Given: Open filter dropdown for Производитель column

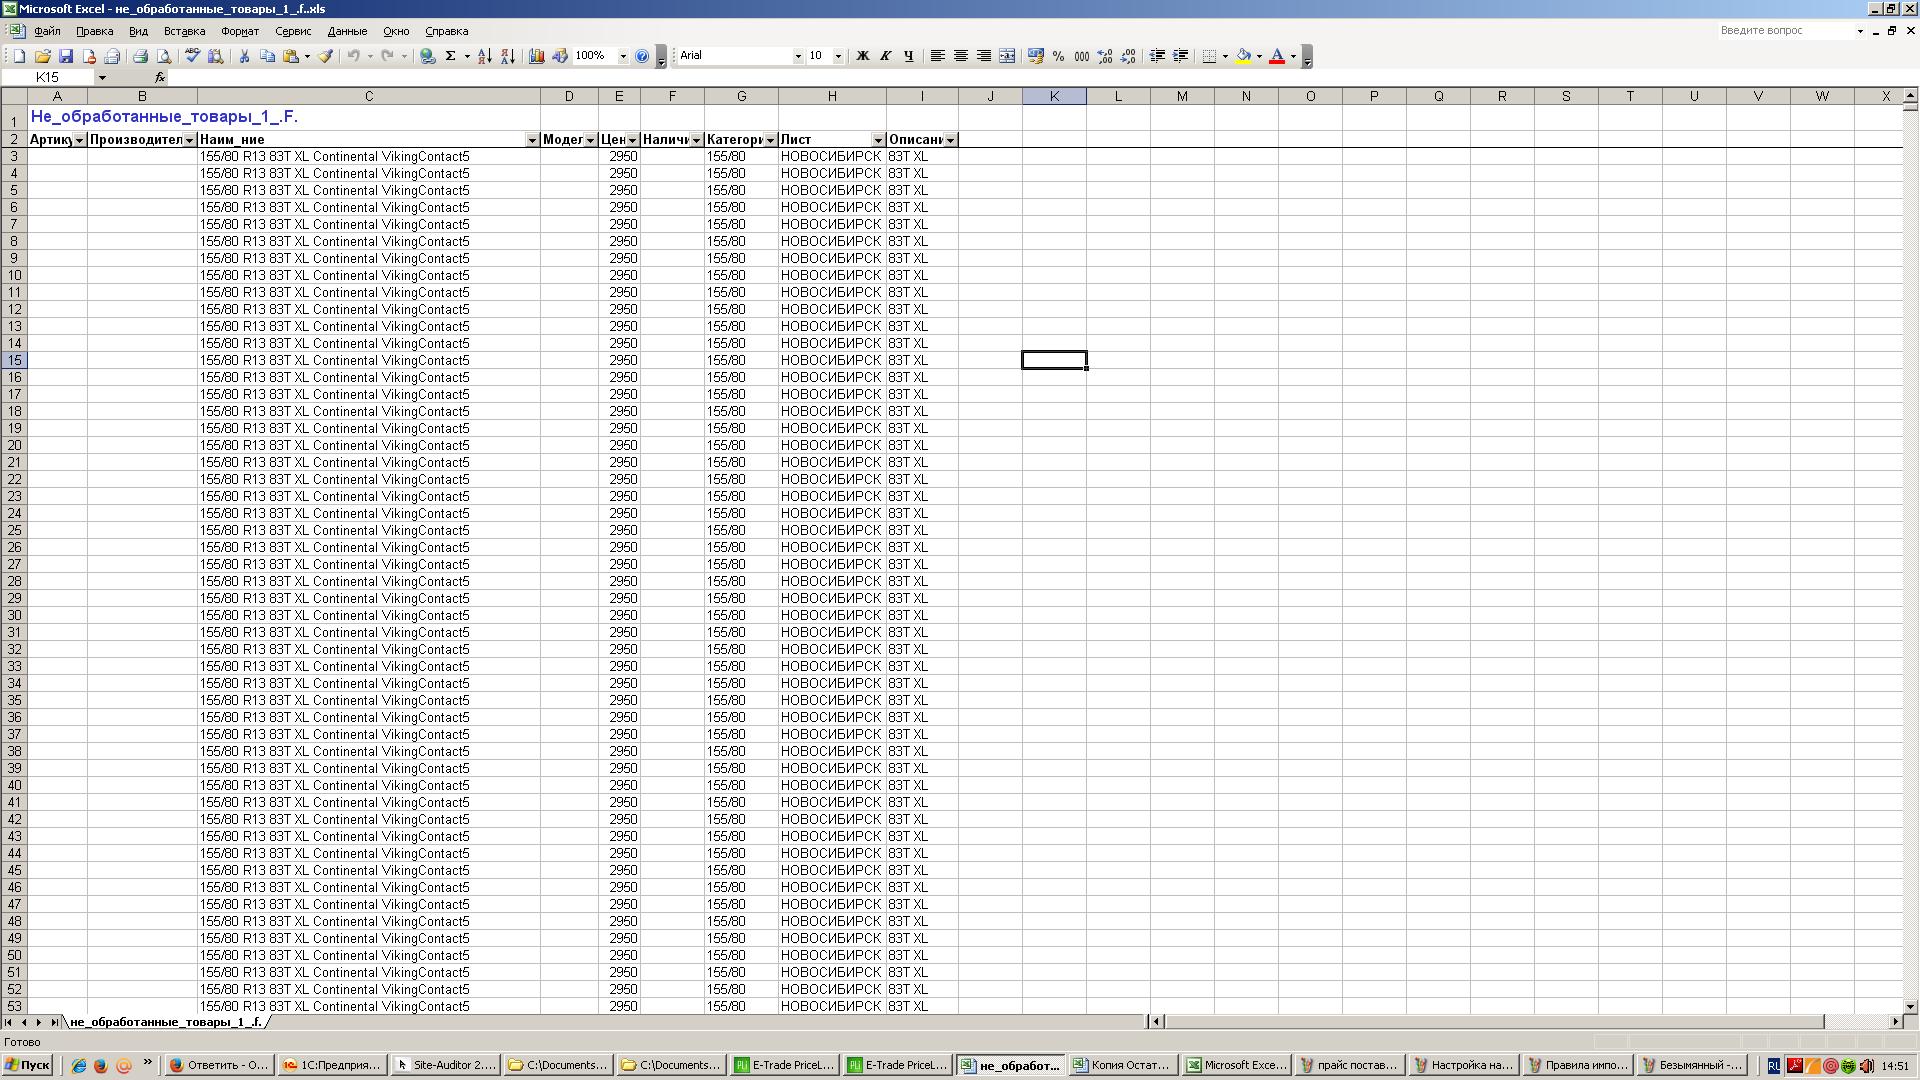Looking at the screenshot, I should coord(189,140).
